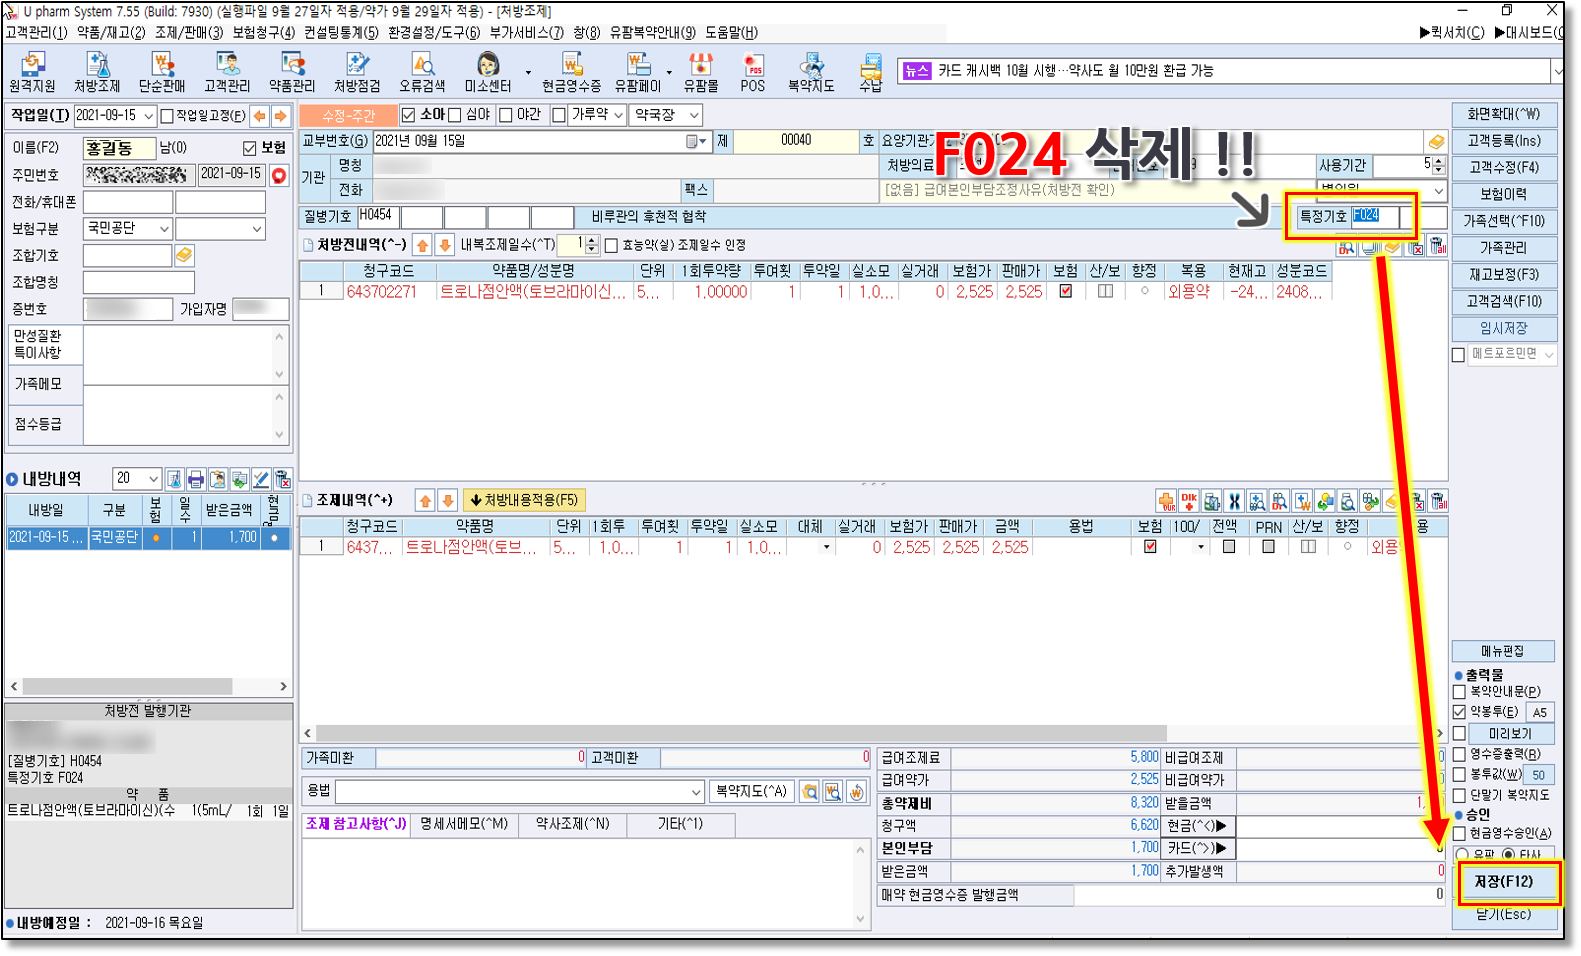
Task: Click the 저장(F12) save button
Action: tap(1504, 882)
